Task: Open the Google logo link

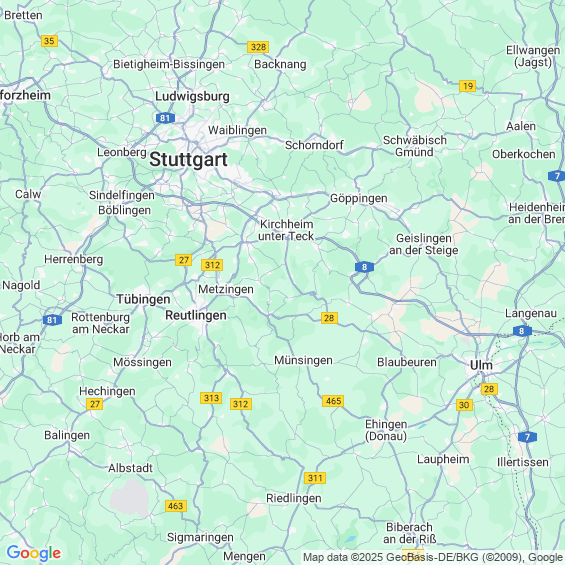Action: [34, 553]
